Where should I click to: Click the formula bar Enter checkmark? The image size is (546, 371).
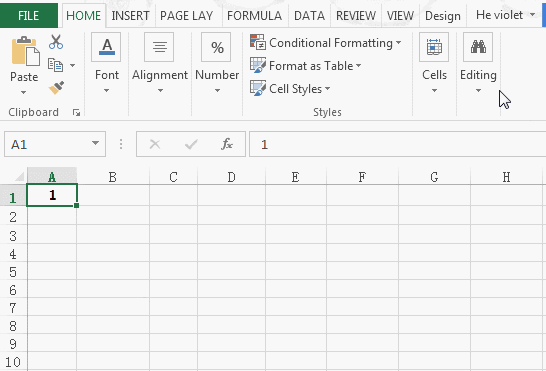[191, 144]
